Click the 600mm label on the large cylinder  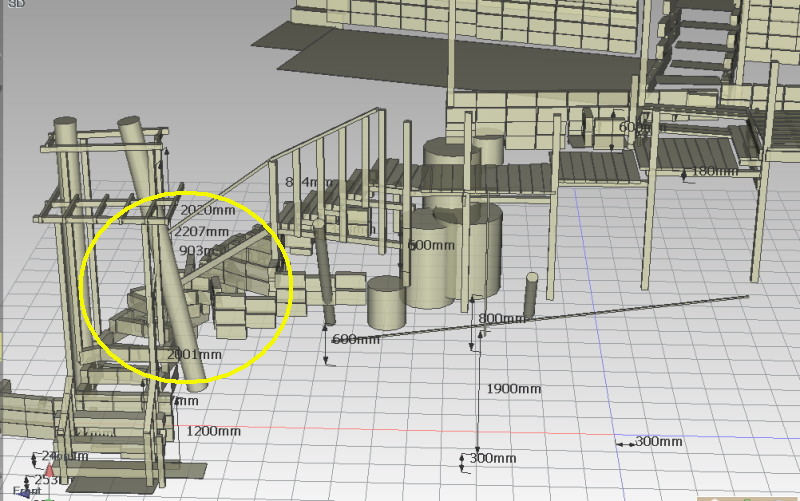tap(430, 245)
